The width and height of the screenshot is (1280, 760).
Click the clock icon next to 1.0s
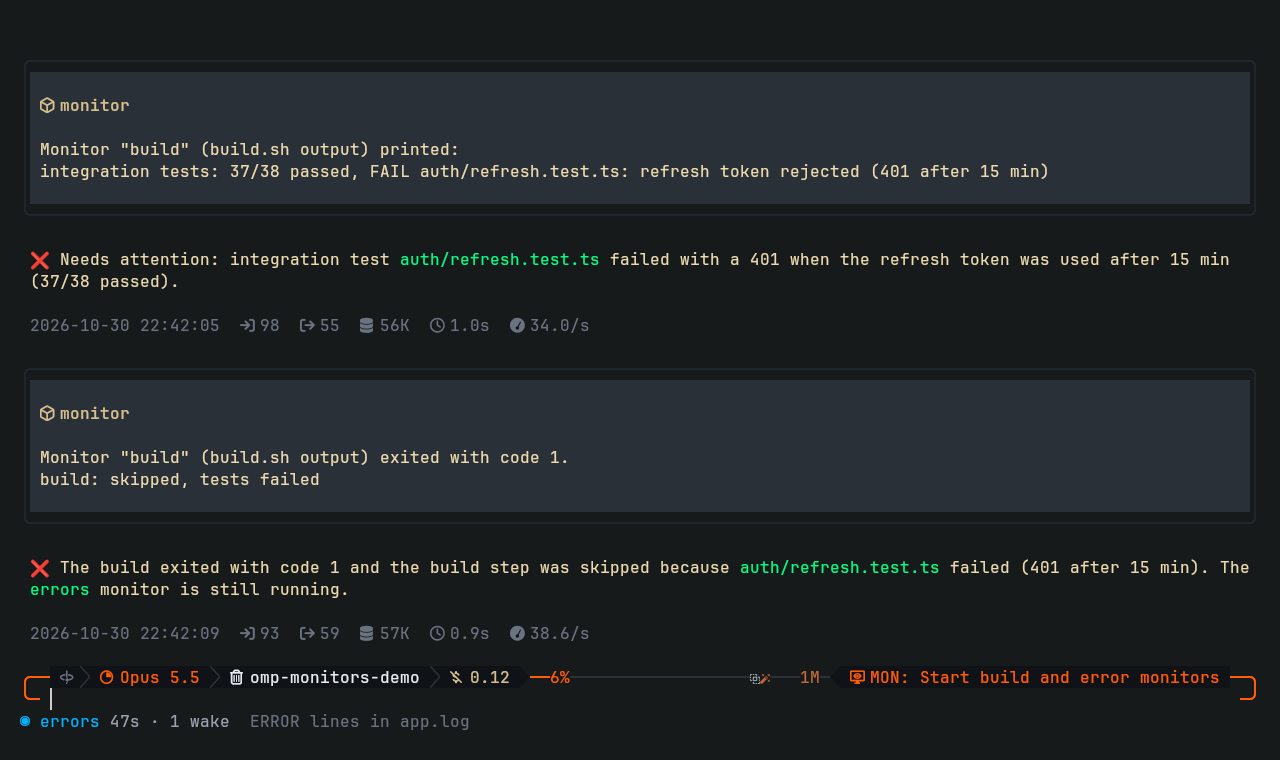pos(437,325)
